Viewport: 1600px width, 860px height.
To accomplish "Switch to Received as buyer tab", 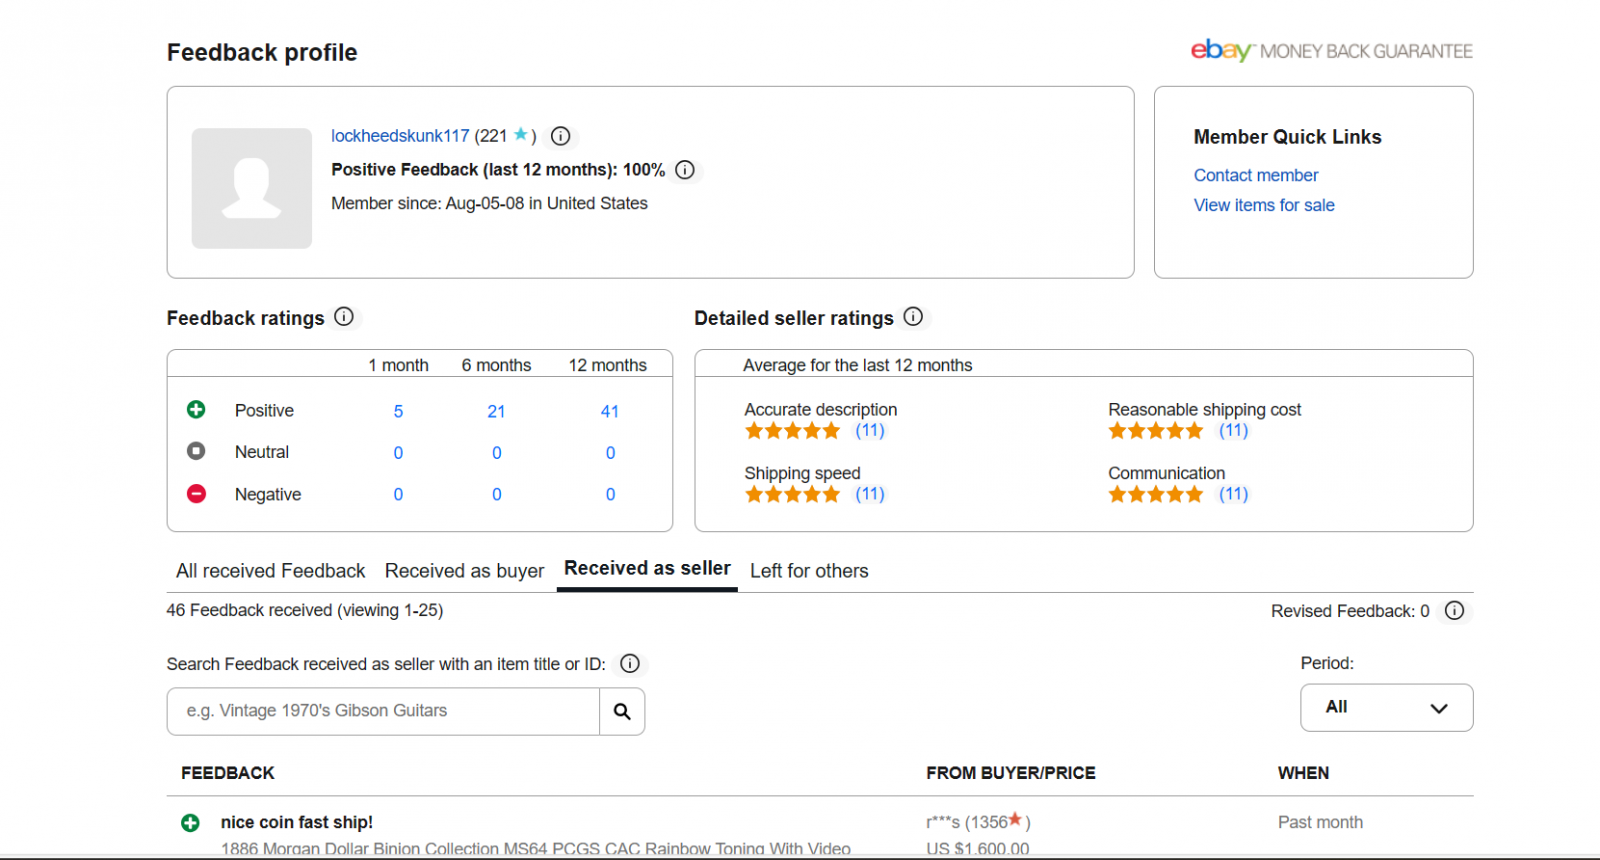I will [464, 571].
